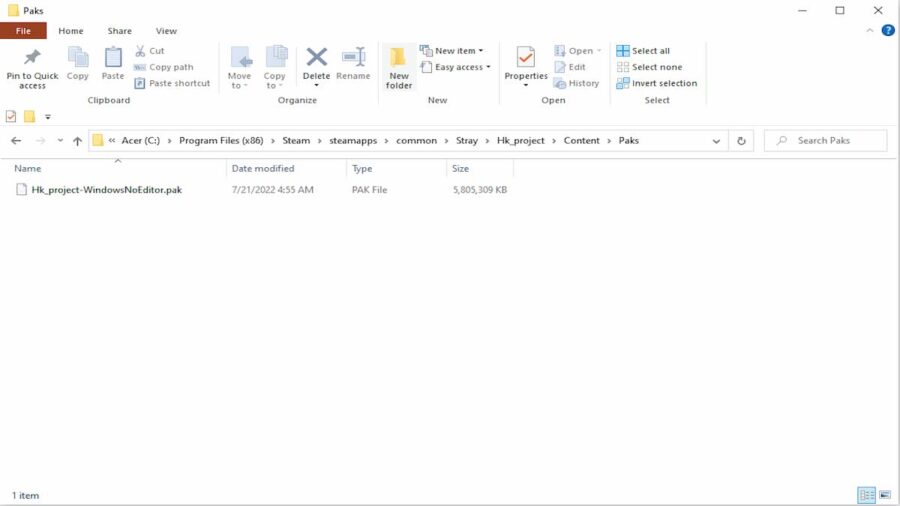Open the blue Help icon
Screen dimensions: 900x506
pos(887,31)
